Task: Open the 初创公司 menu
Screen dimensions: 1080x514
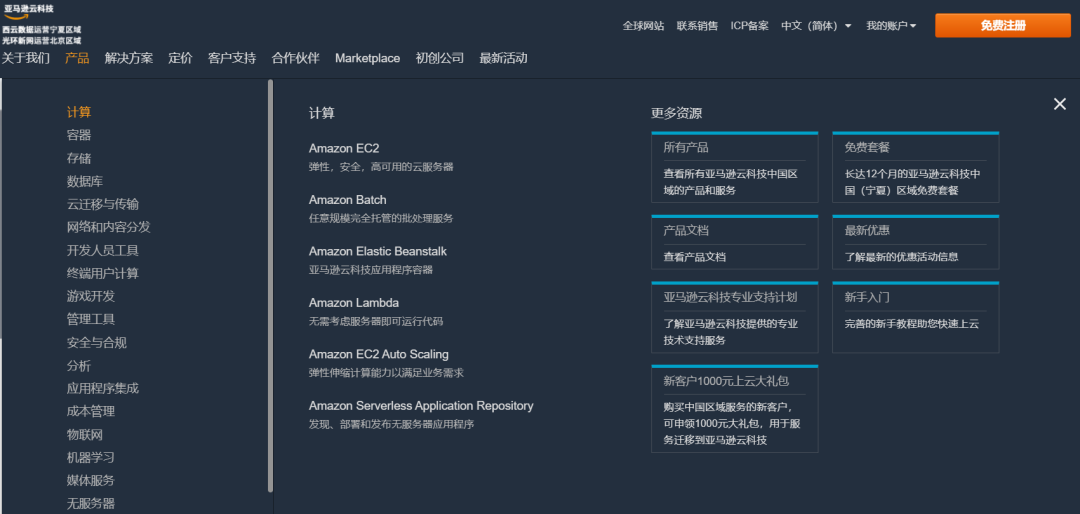Action: [439, 58]
